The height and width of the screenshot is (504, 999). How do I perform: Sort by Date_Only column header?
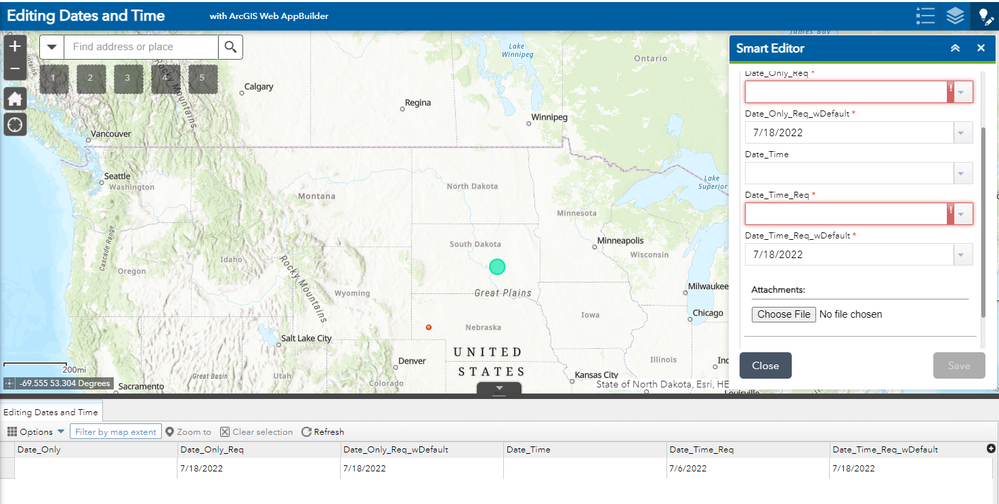96,450
